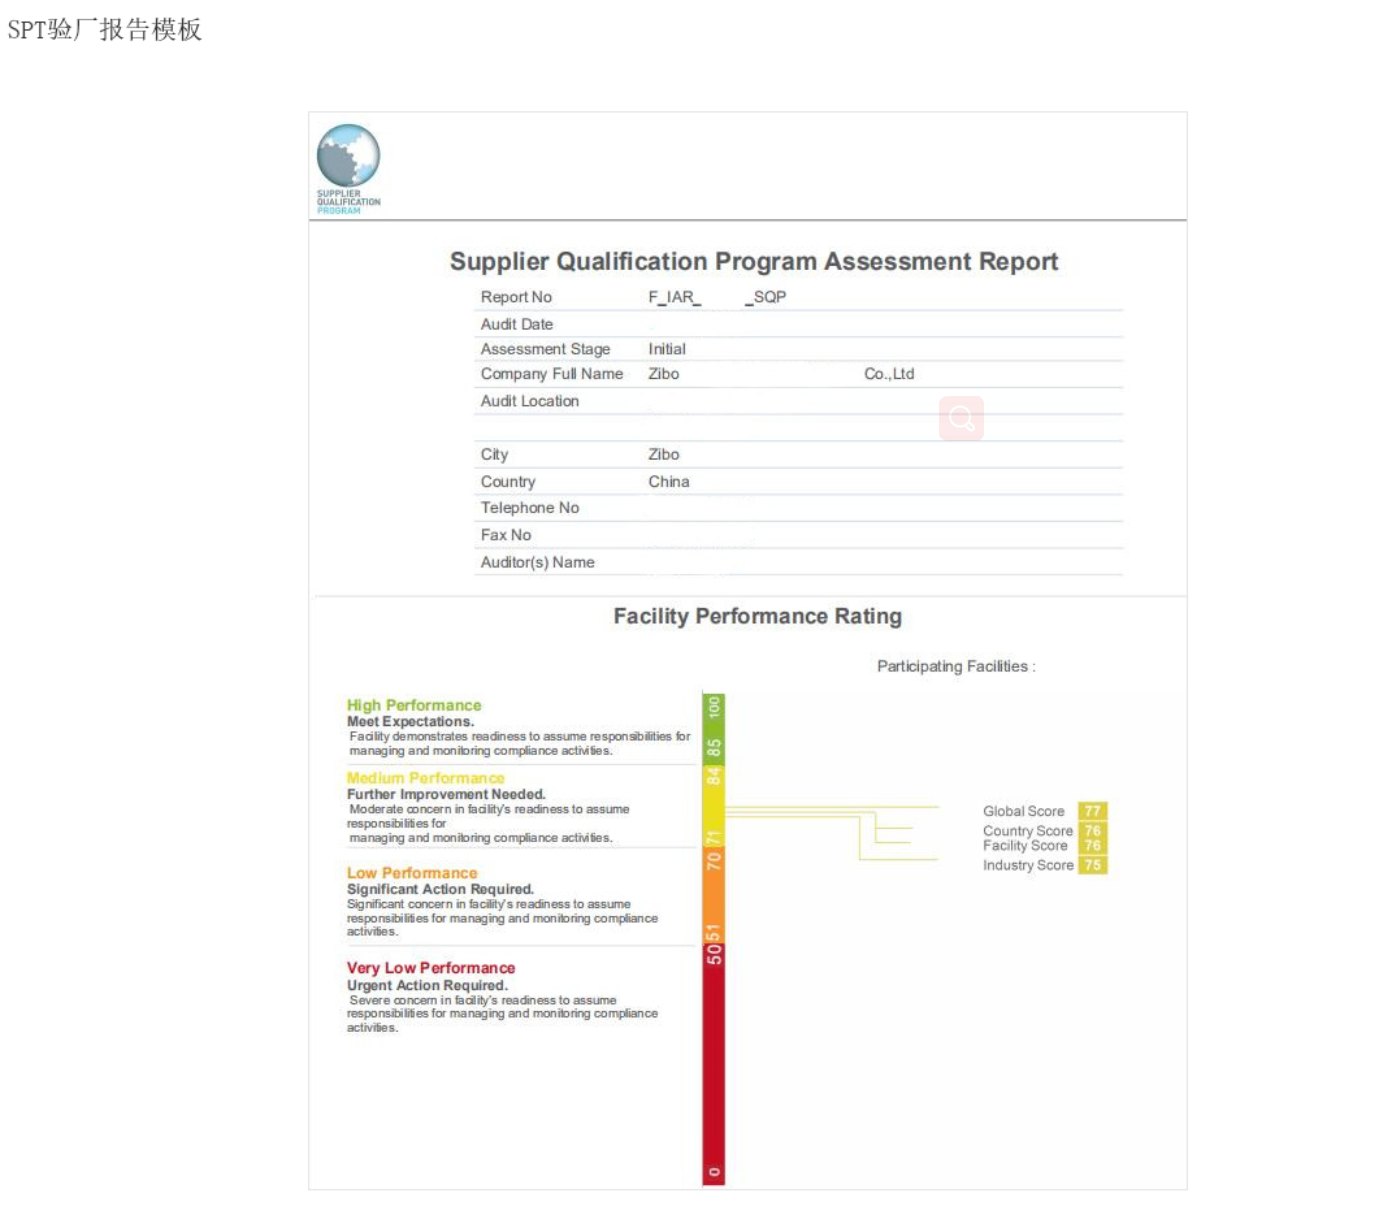Click the heading Supplier Qualification Program Assessment Report

pos(754,261)
